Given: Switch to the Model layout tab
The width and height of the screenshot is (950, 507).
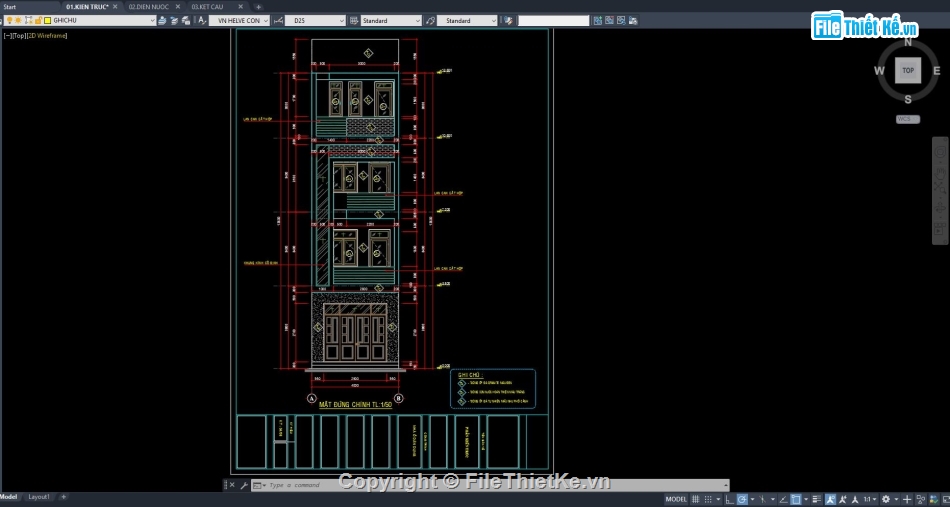Looking at the screenshot, I should click(x=9, y=497).
